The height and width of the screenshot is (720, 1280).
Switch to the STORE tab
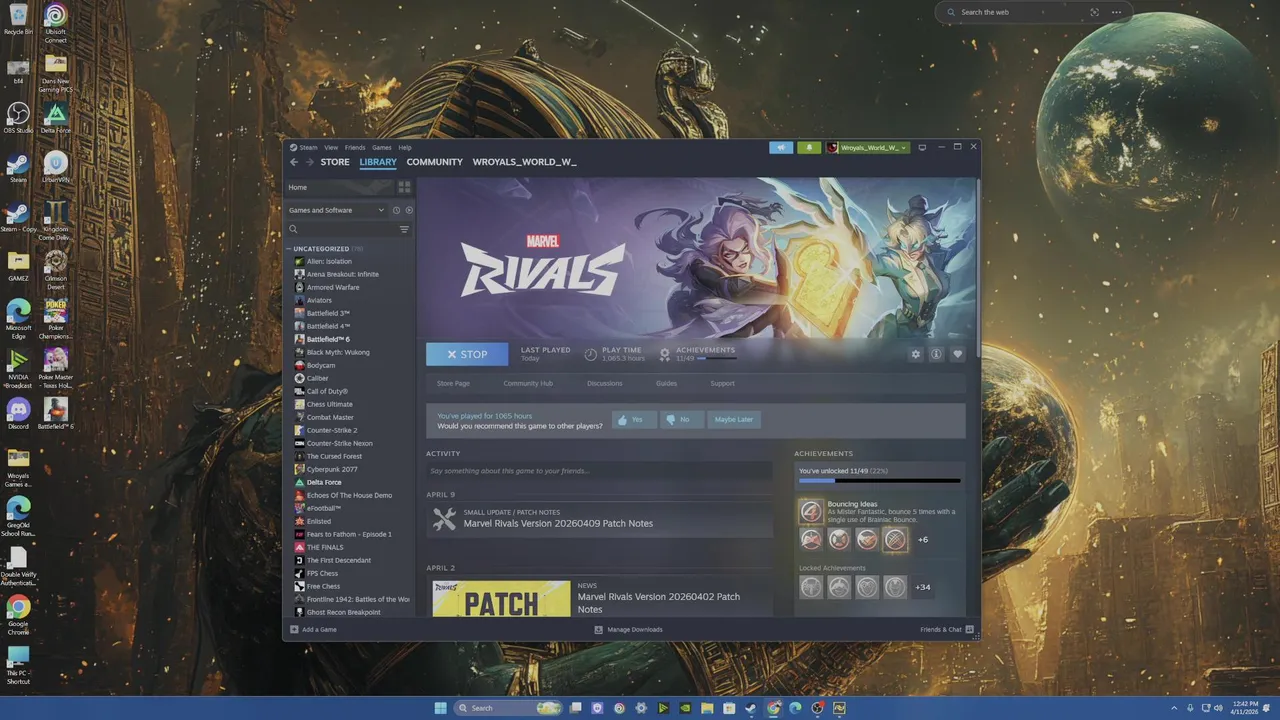(335, 162)
